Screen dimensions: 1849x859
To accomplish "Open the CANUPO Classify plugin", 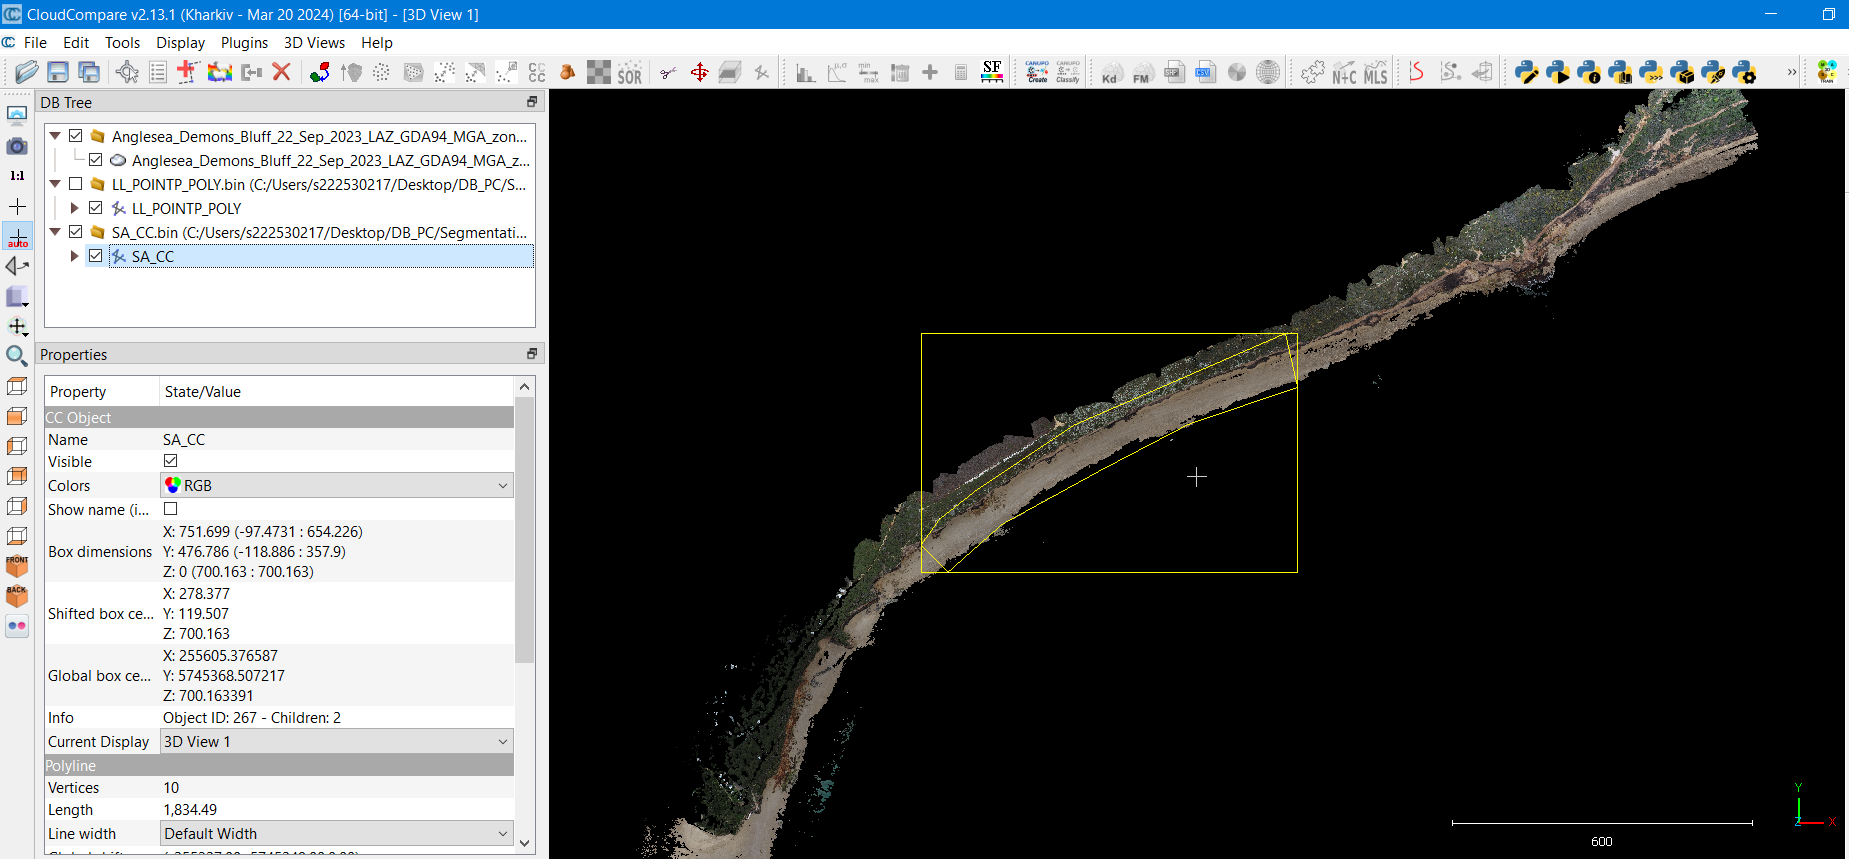I will (x=1068, y=72).
